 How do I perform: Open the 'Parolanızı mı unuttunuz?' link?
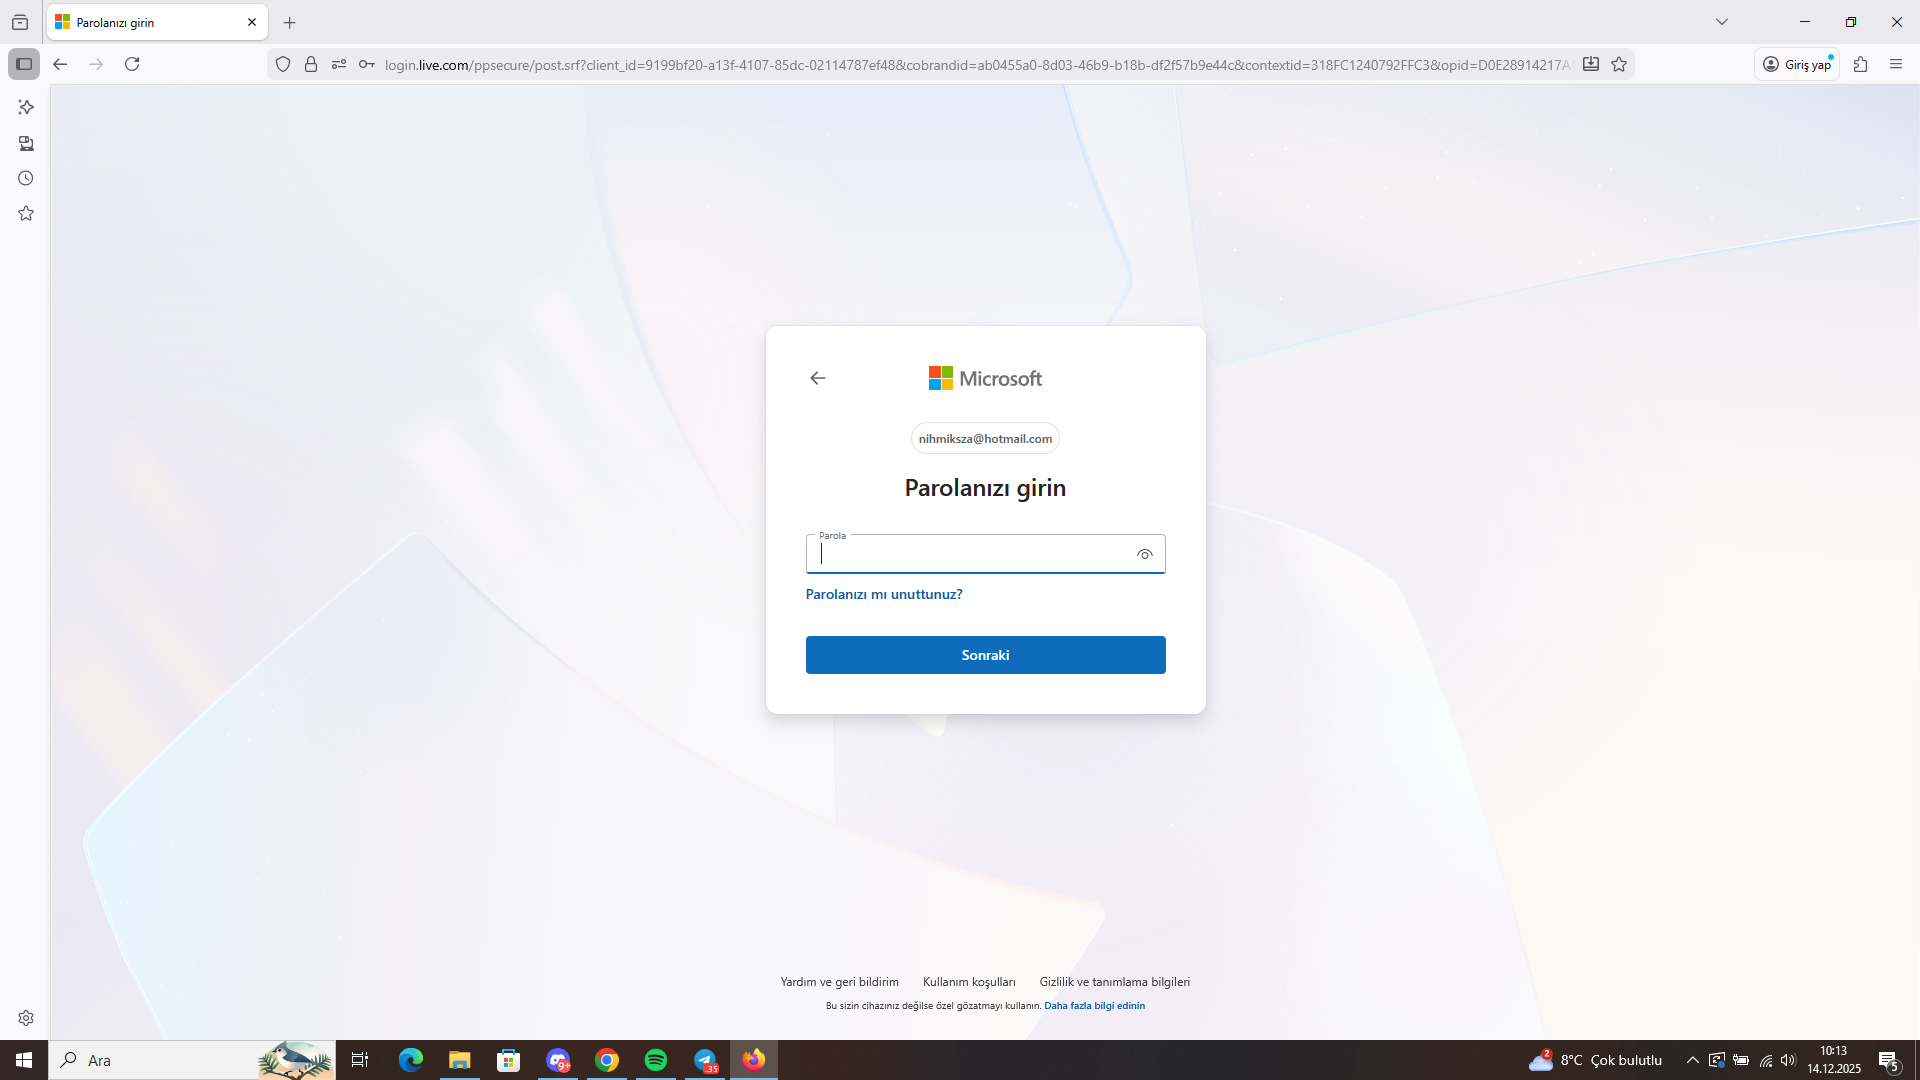click(884, 594)
